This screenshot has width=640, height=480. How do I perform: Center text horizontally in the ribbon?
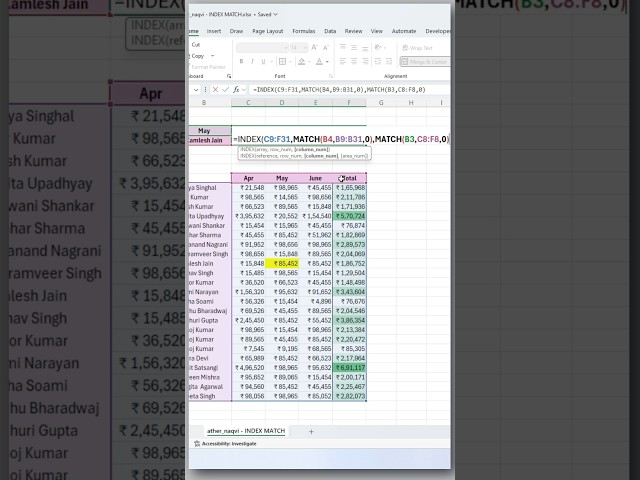click(x=354, y=62)
